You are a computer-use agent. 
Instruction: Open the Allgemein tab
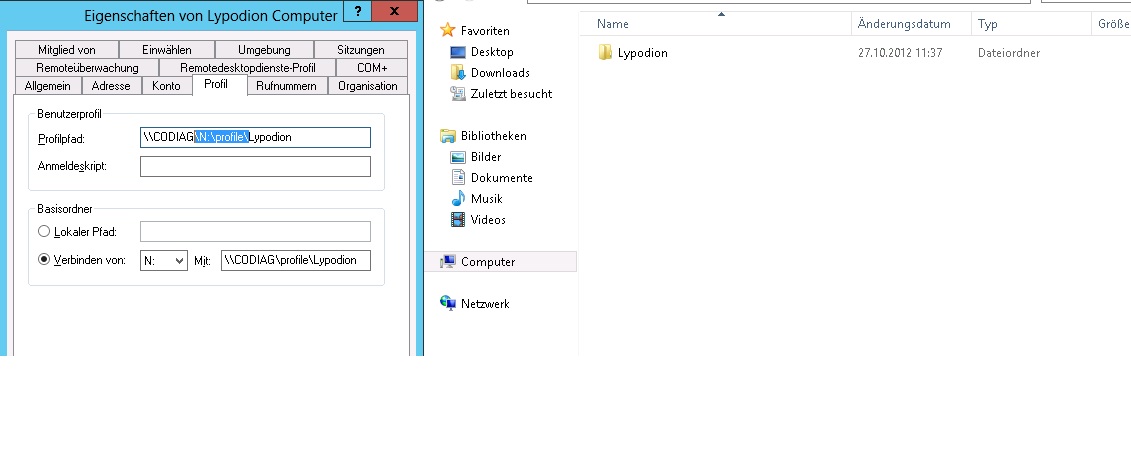click(x=48, y=86)
